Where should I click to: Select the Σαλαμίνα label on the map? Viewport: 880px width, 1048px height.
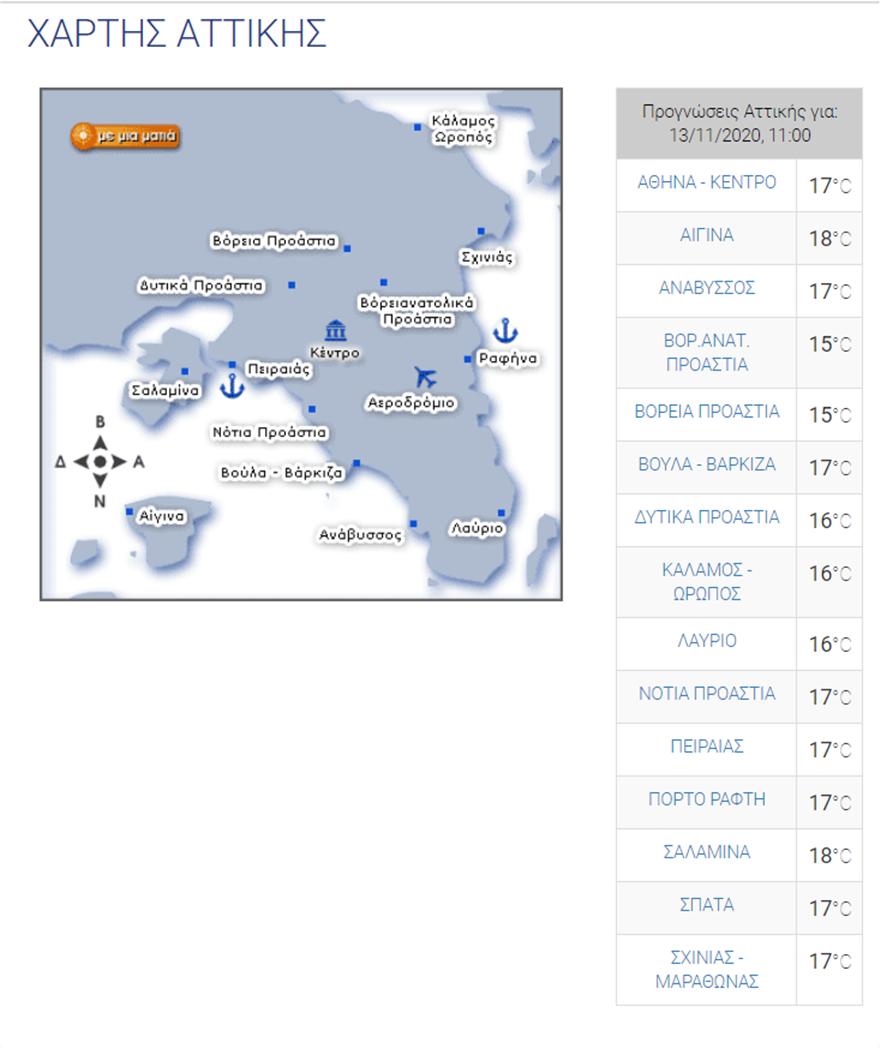(x=166, y=390)
